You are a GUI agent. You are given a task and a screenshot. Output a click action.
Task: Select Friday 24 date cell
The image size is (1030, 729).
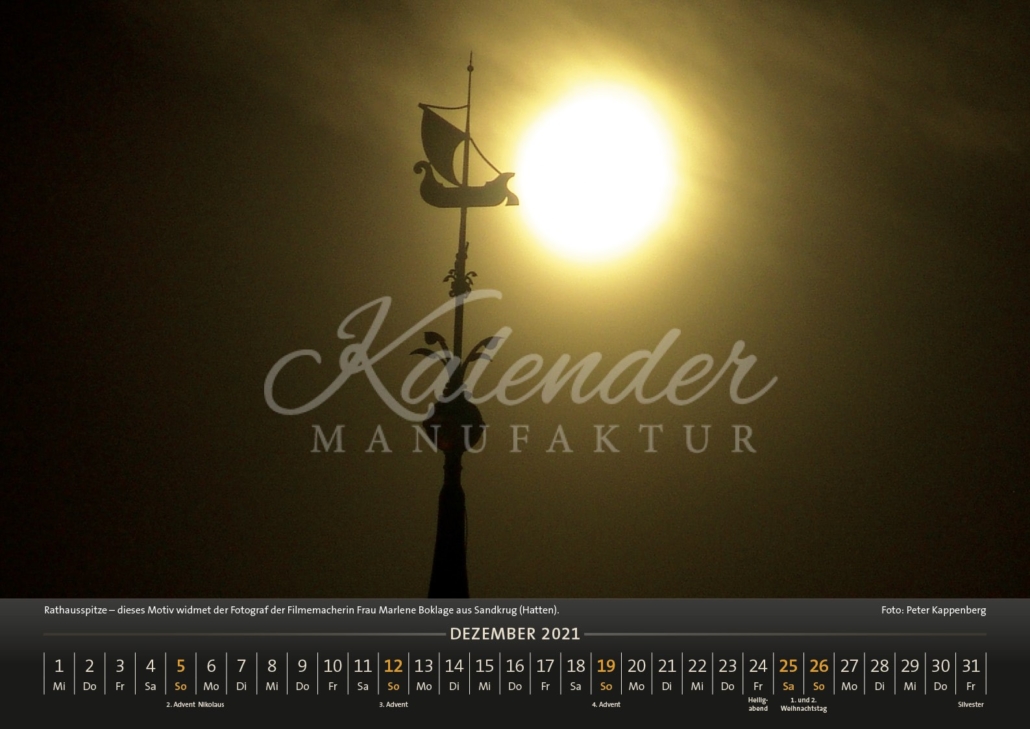click(758, 672)
